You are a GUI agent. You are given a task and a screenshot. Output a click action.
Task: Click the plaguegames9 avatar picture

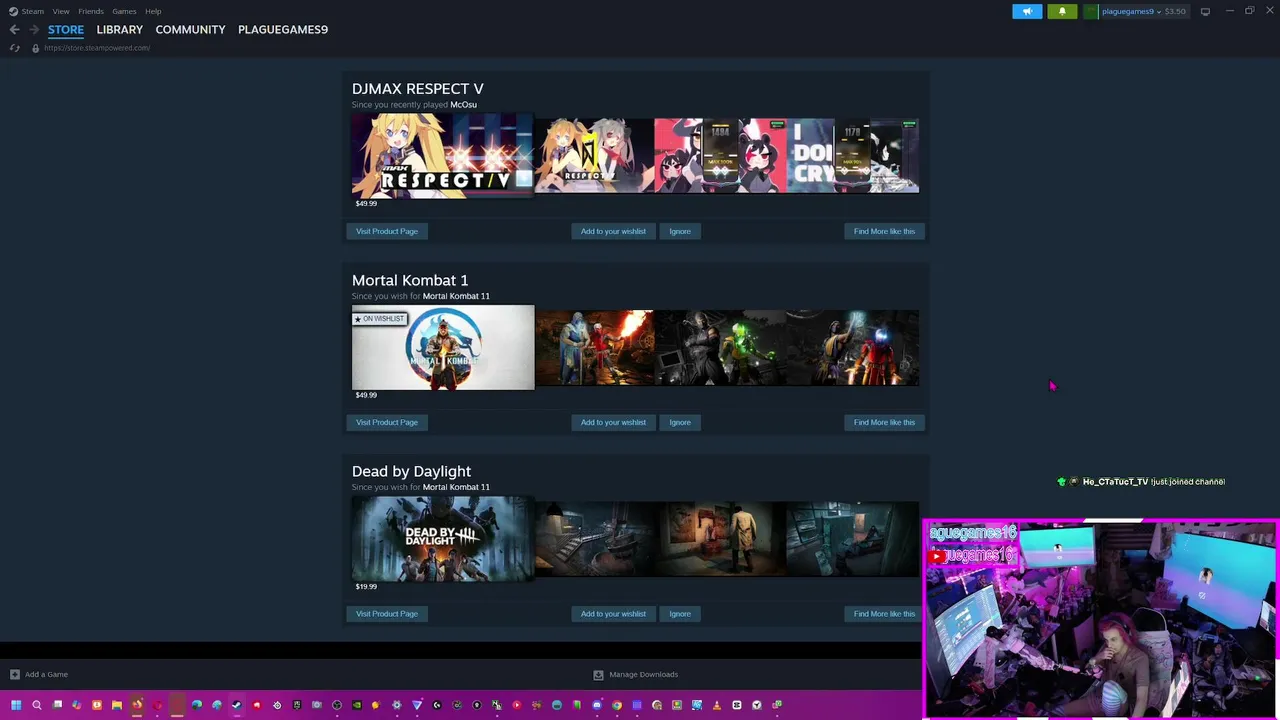(x=1092, y=11)
